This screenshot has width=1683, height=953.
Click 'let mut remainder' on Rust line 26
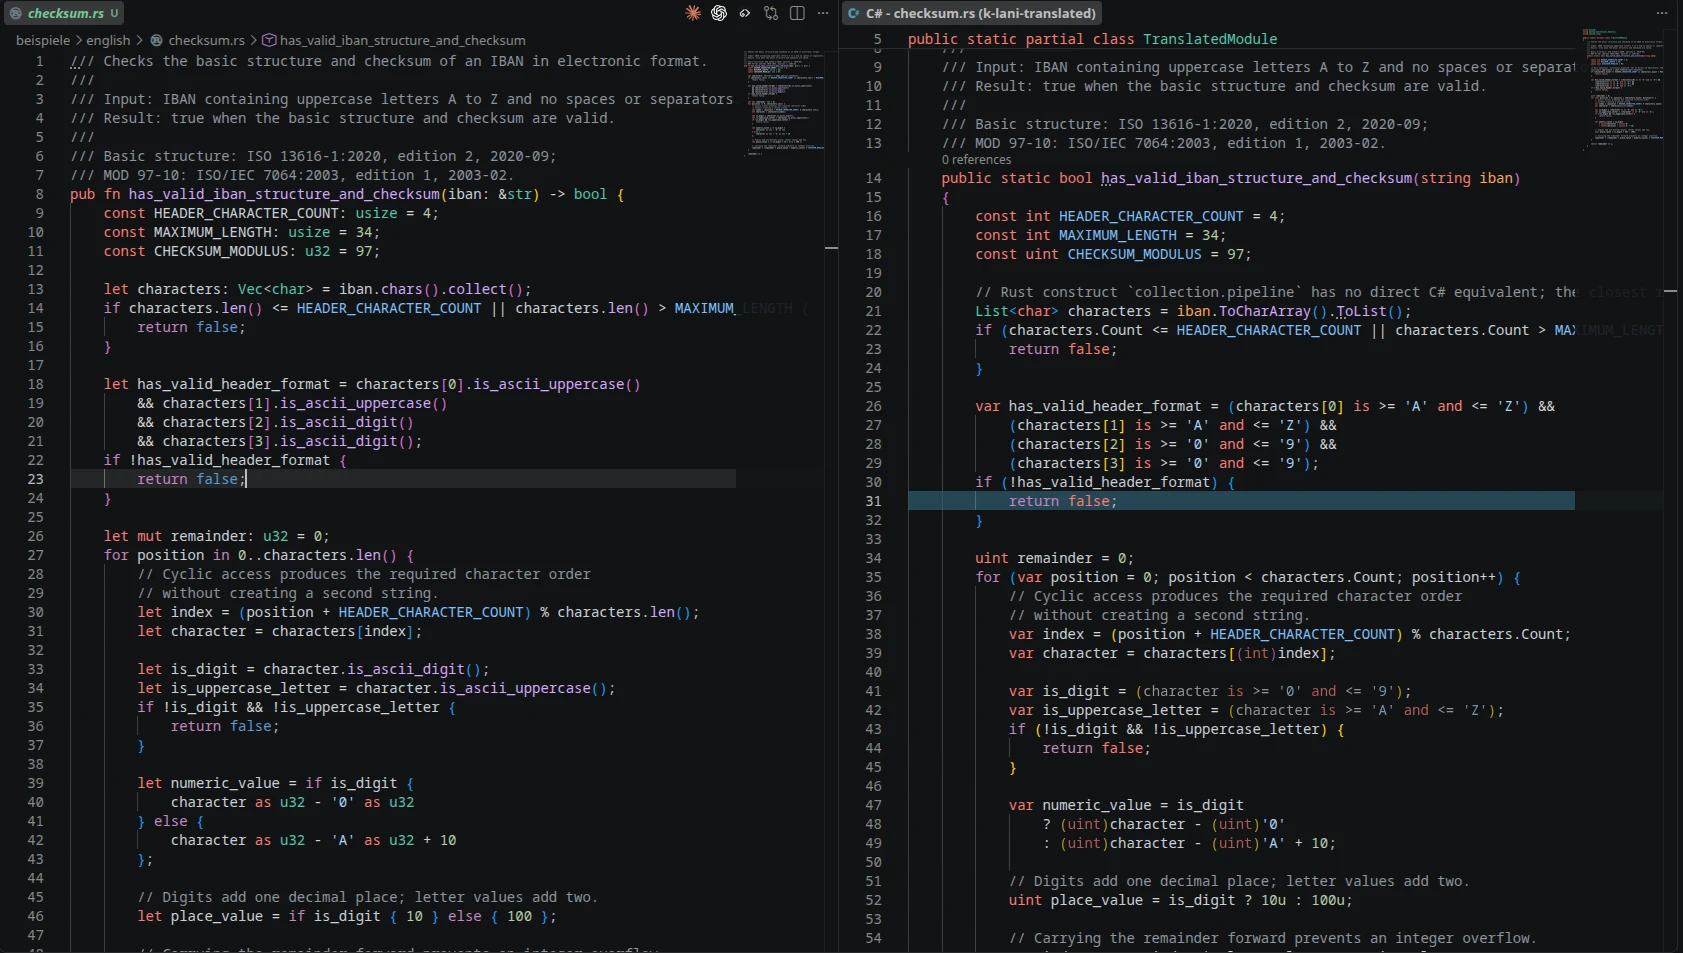[x=178, y=536]
